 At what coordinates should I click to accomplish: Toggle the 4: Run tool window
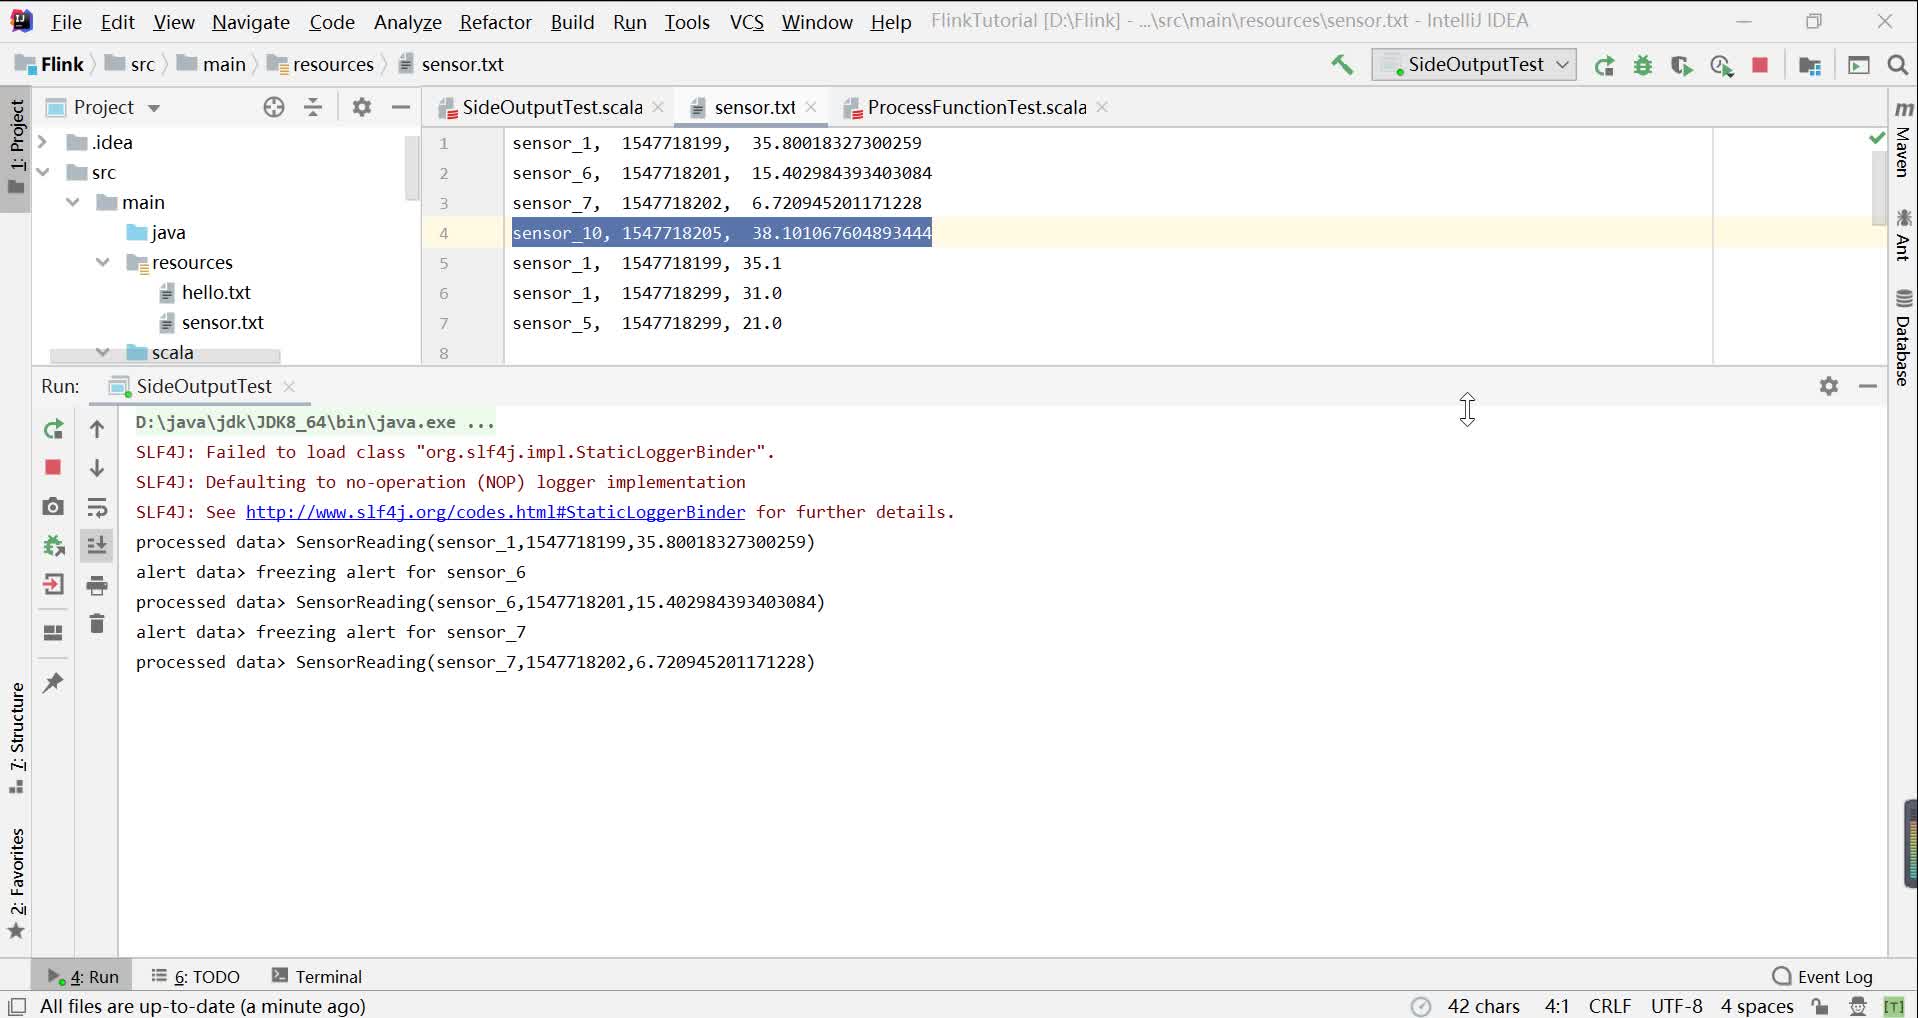(x=83, y=976)
